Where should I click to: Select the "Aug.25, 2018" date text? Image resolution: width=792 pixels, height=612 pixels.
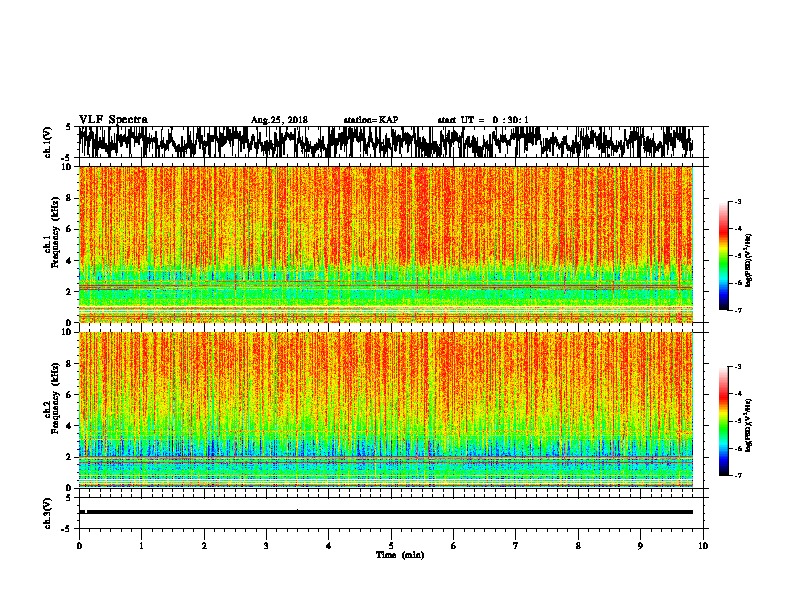279,120
